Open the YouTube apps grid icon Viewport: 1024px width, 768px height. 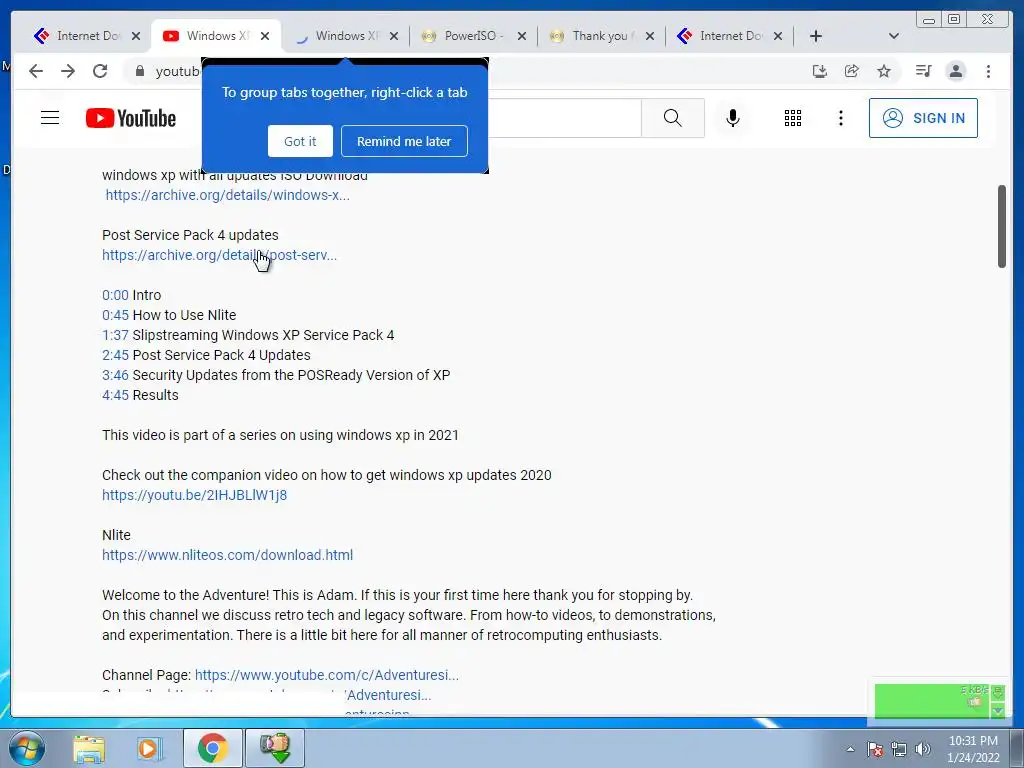click(793, 118)
